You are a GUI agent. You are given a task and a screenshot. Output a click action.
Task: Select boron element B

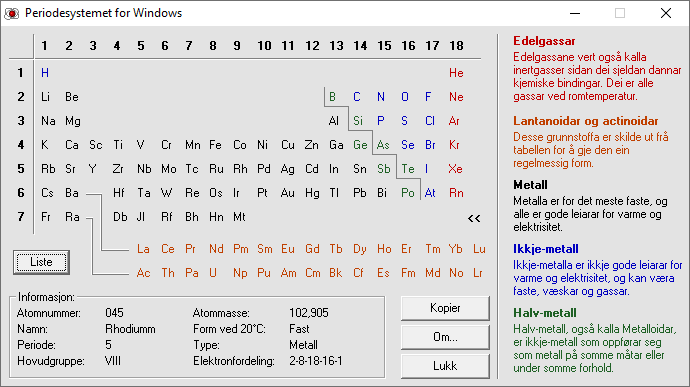[x=332, y=97]
